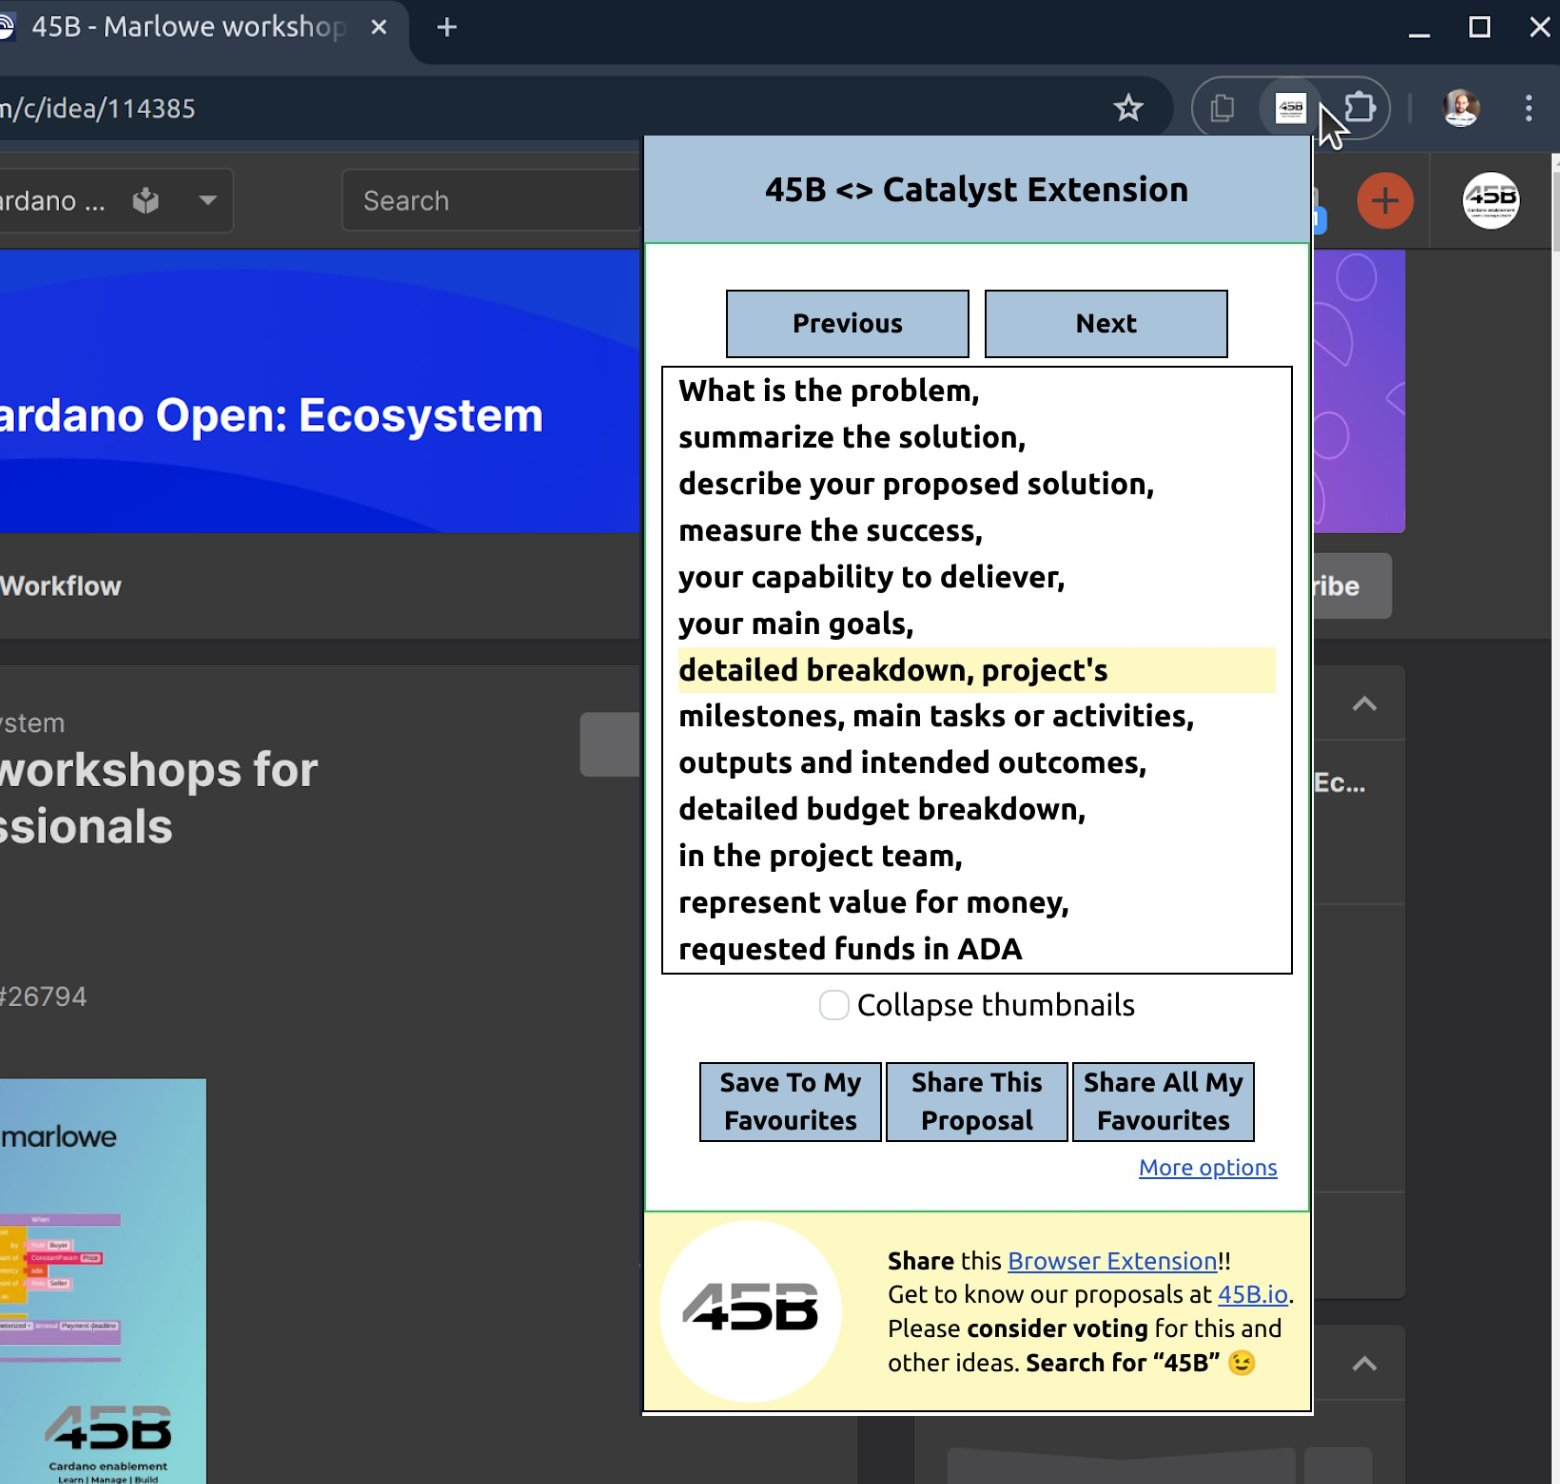Screen dimensions: 1560x1484
Task: Jump to 'detailed budget breakdown' section
Action: (x=882, y=809)
